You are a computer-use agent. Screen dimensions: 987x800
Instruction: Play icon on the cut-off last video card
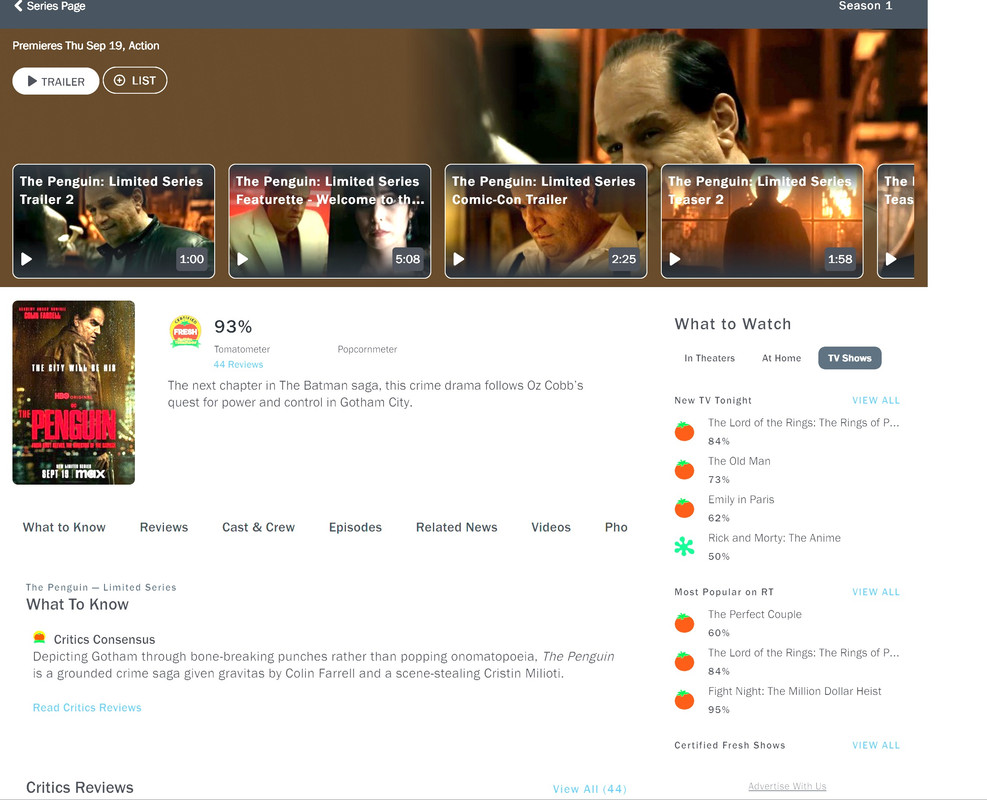click(891, 259)
